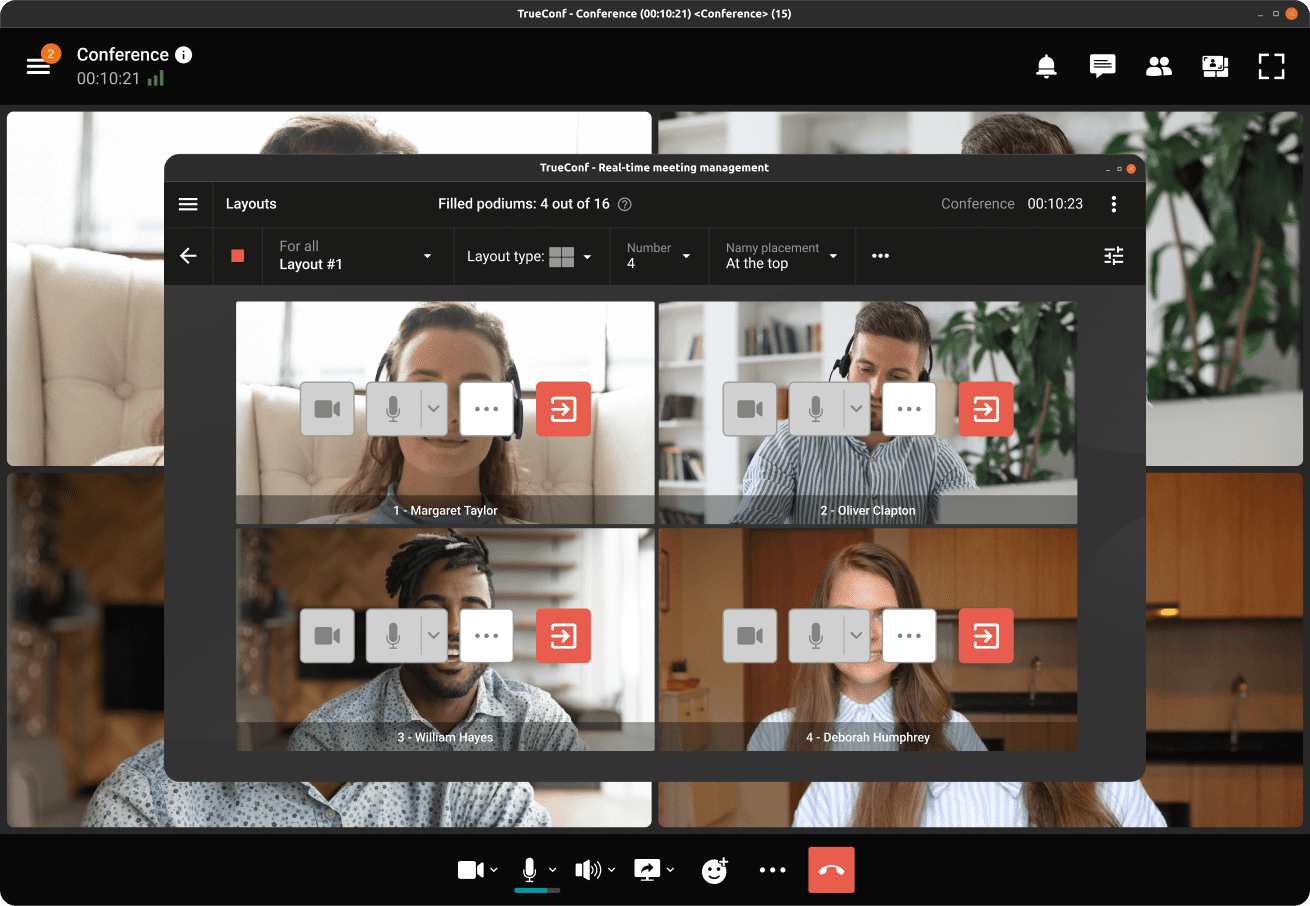Image resolution: width=1310 pixels, height=906 pixels.
Task: Click the conference info icon
Action: point(183,55)
